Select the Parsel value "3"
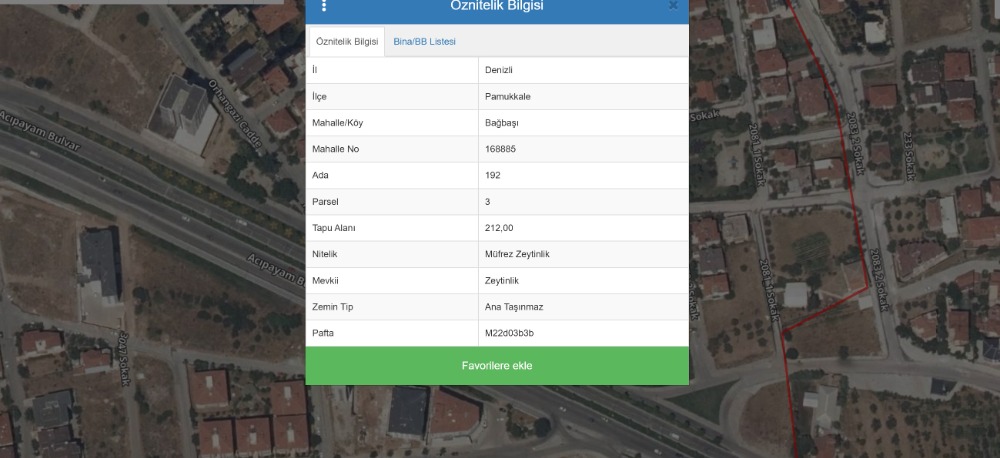The image size is (1000, 458). pyautogui.click(x=488, y=202)
